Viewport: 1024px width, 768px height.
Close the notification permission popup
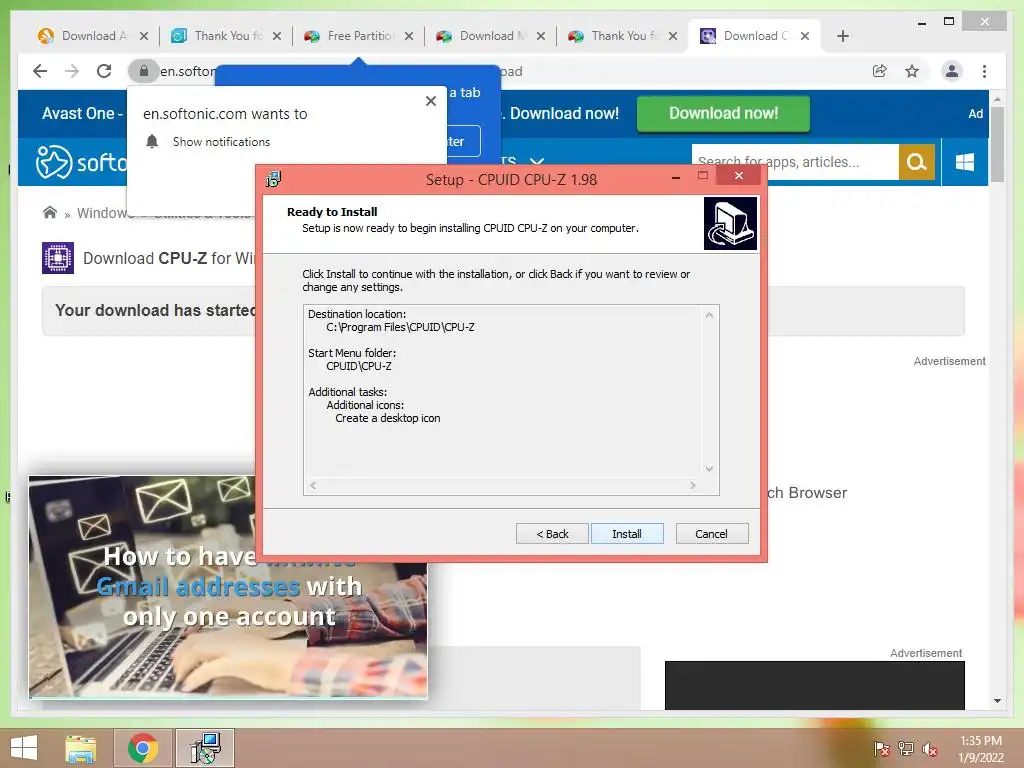(x=430, y=101)
